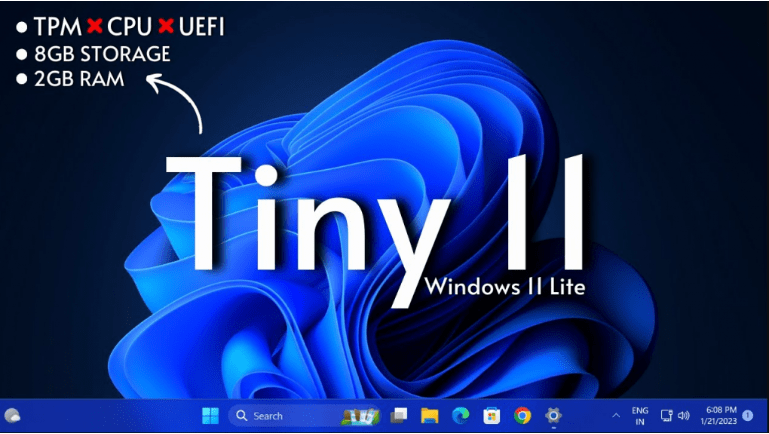Open the weather widgets icon on taskbar

coord(12,416)
